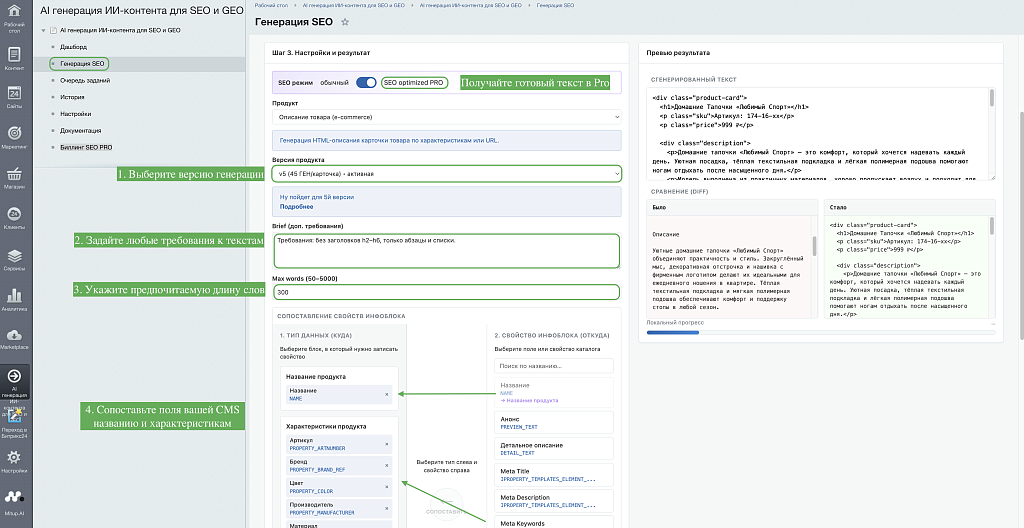This screenshot has width=1024, height=528.
Task: Click the Подробнее link
Action: tap(296, 206)
